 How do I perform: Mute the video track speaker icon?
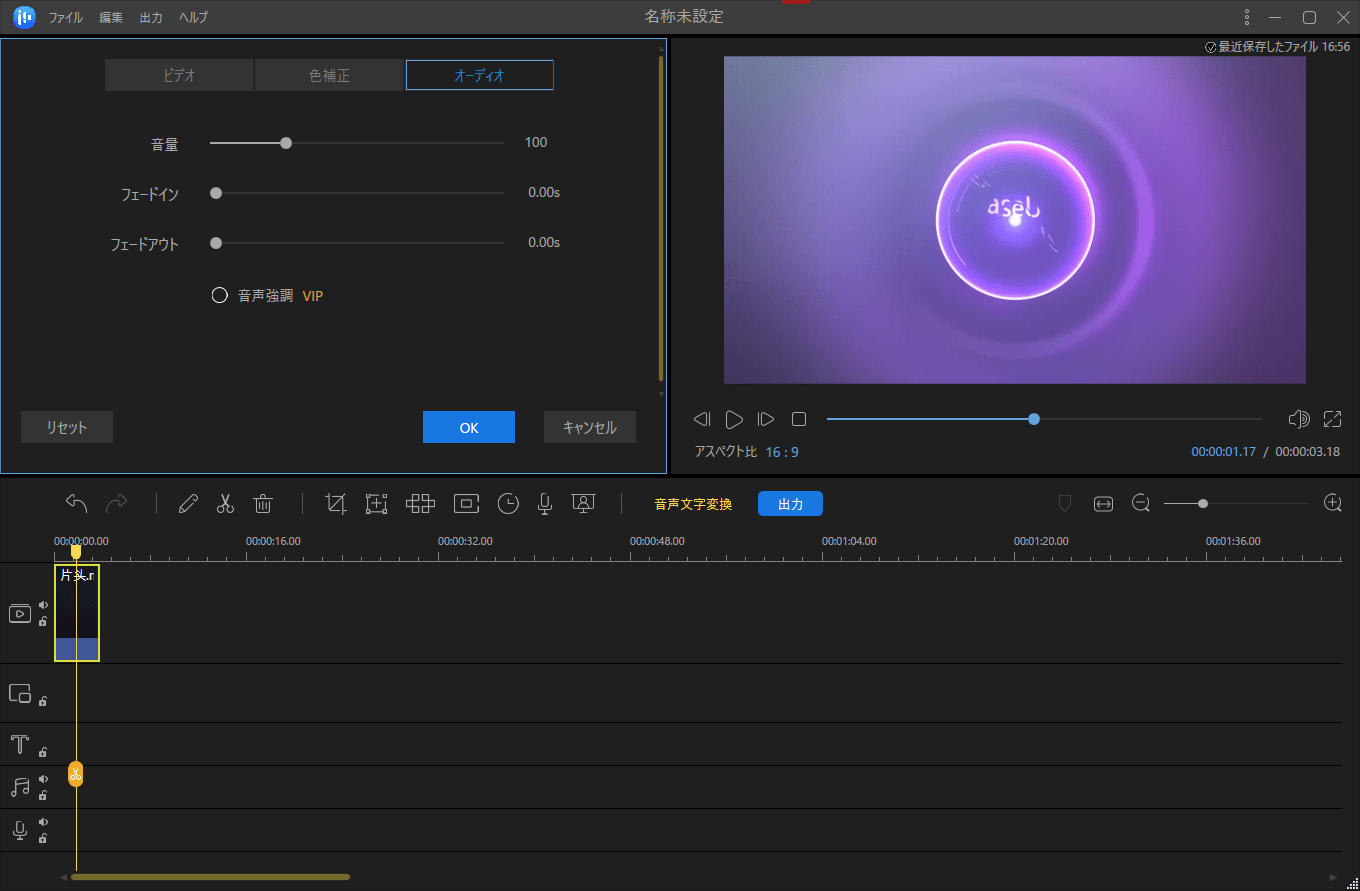click(x=43, y=605)
